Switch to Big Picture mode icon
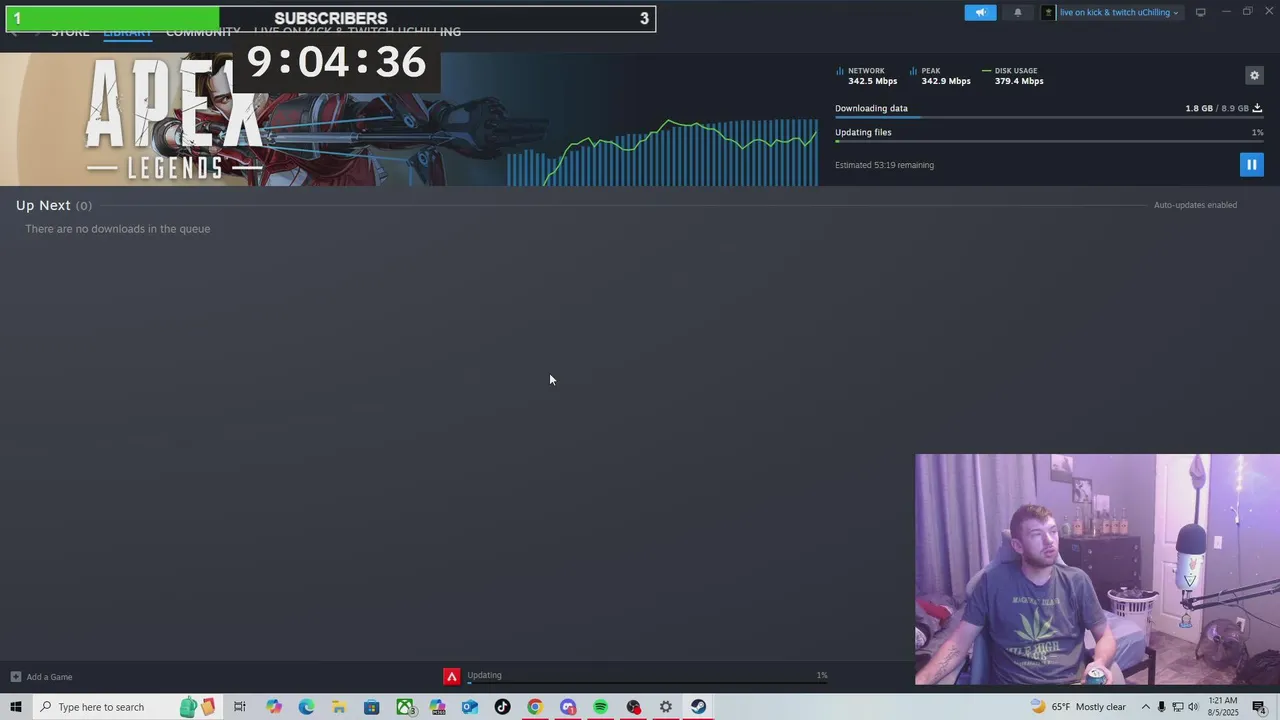The height and width of the screenshot is (720, 1280). (x=1200, y=12)
